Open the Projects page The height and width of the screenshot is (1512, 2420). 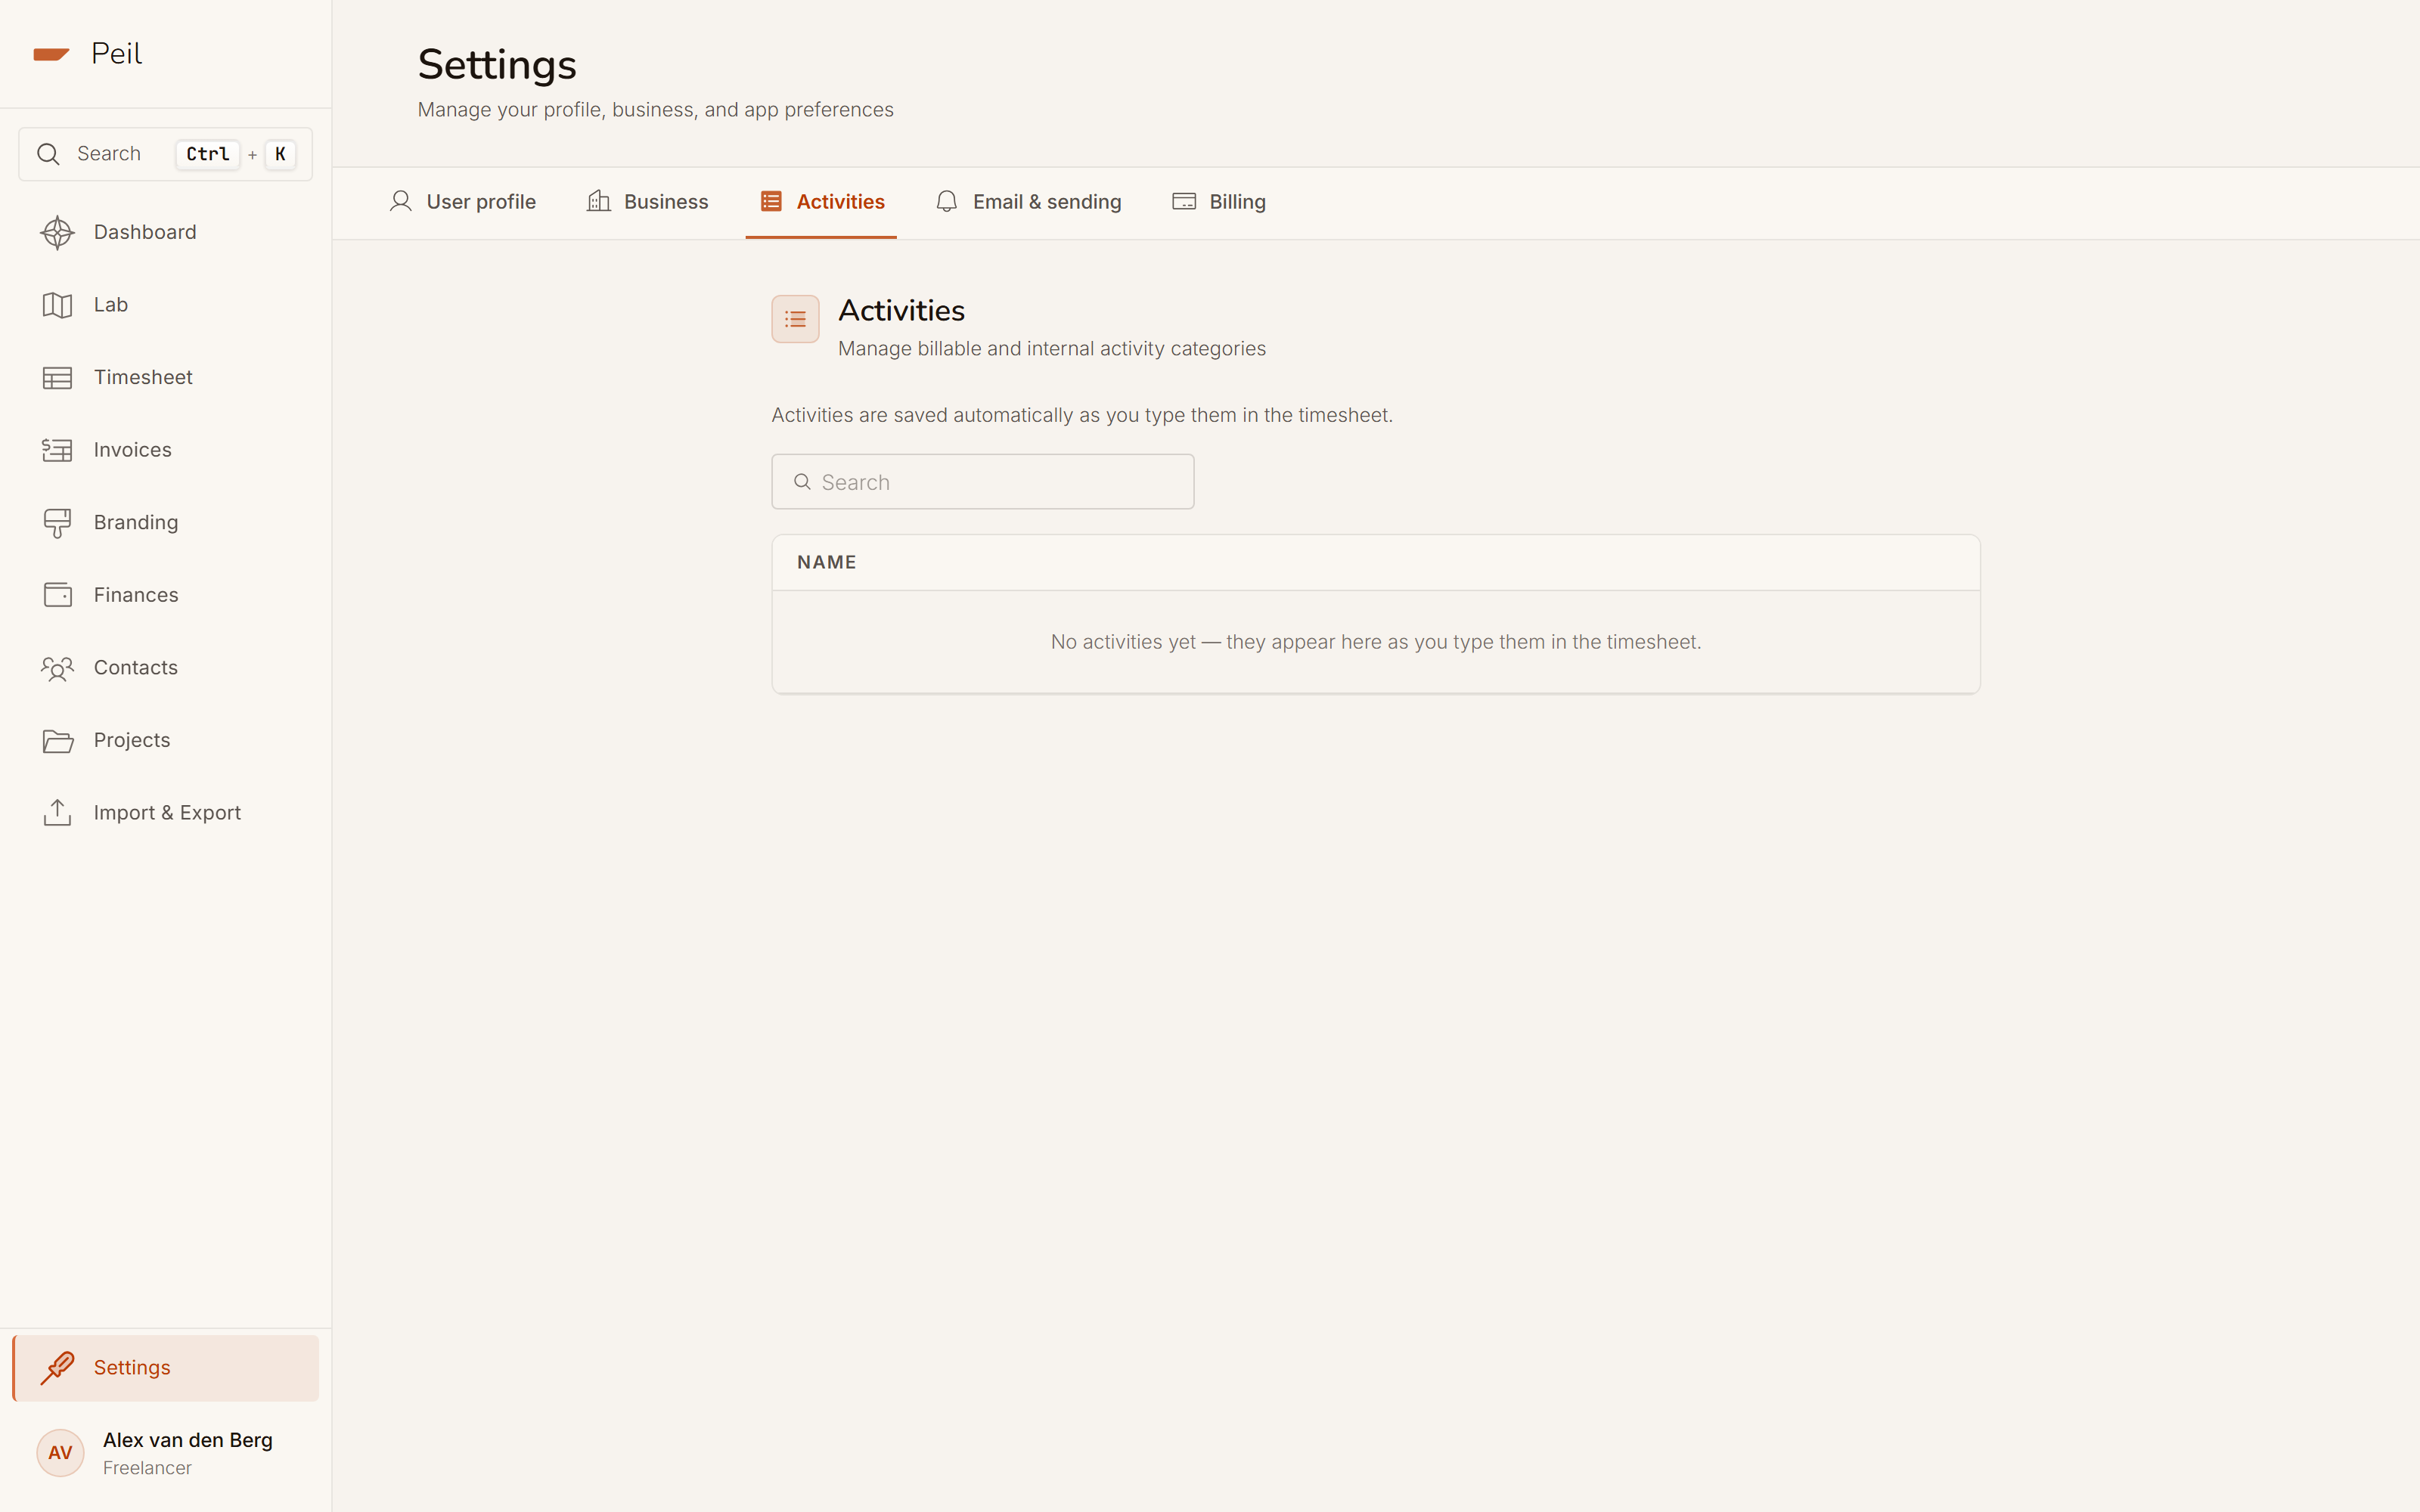click(x=166, y=741)
